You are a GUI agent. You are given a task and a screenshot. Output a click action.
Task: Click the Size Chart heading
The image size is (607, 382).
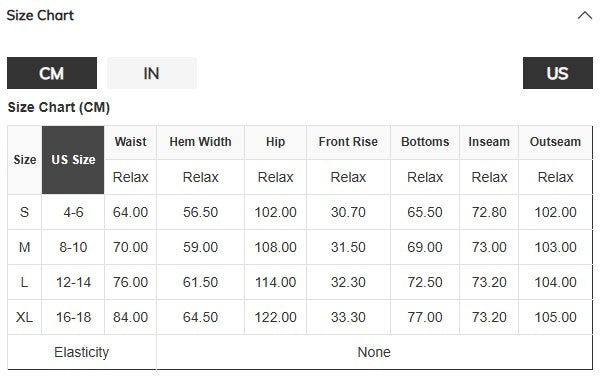click(x=40, y=15)
